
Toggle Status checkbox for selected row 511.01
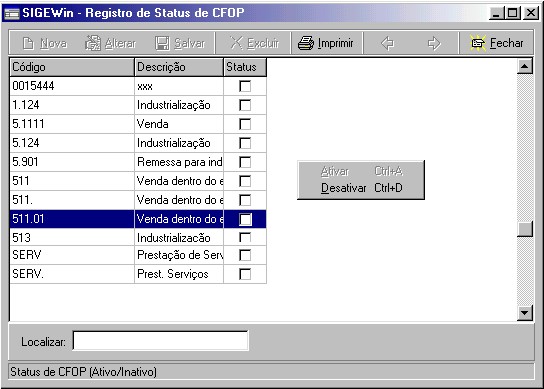[x=245, y=219]
